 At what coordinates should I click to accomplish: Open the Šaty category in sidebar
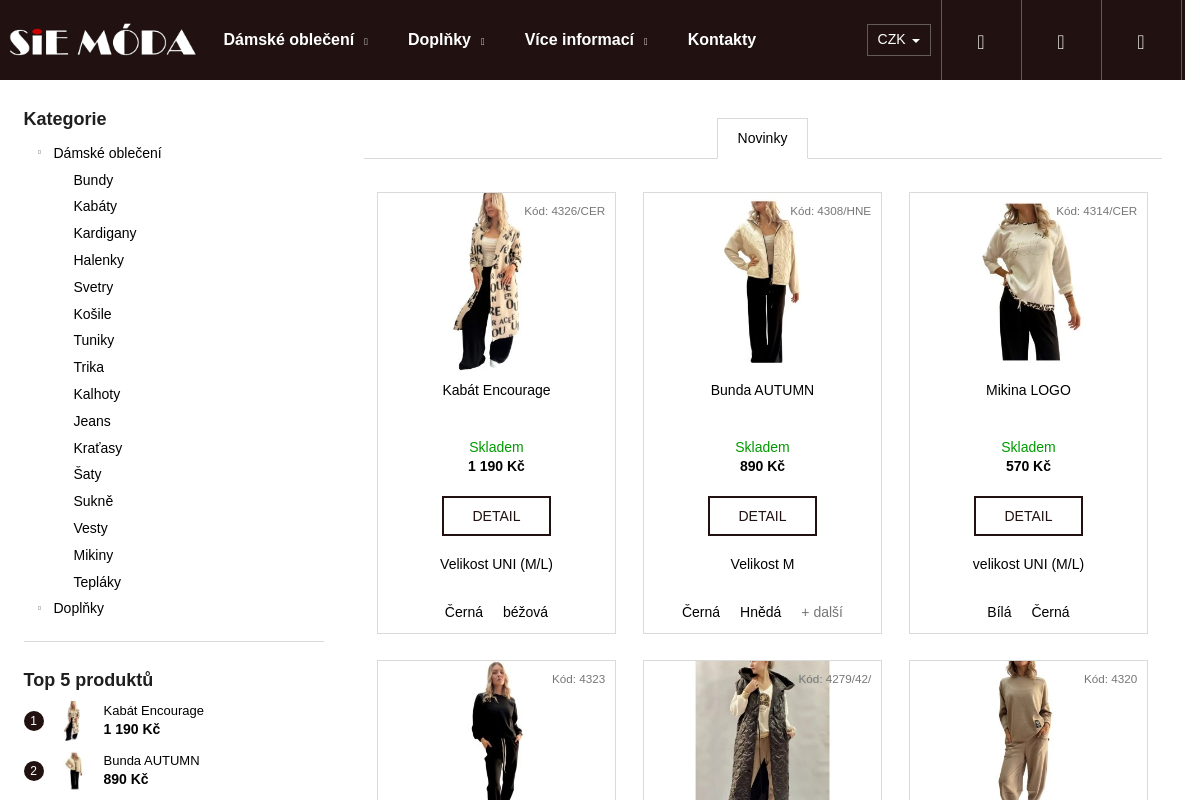(87, 474)
